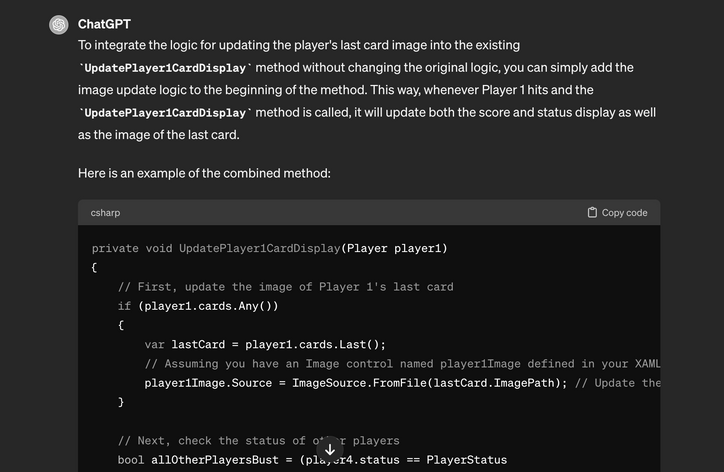This screenshot has height=472, width=724.
Task: Click the 'First, update the image' comment
Action: [x=286, y=287]
